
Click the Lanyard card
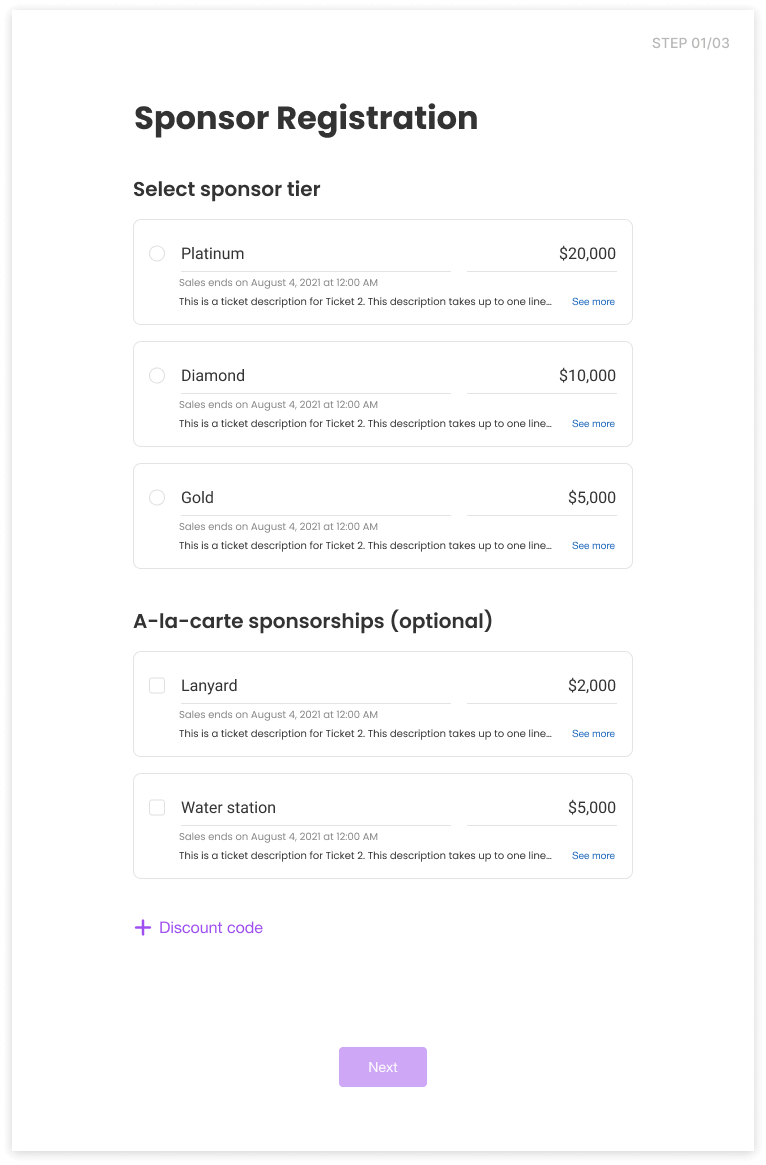tap(382, 703)
